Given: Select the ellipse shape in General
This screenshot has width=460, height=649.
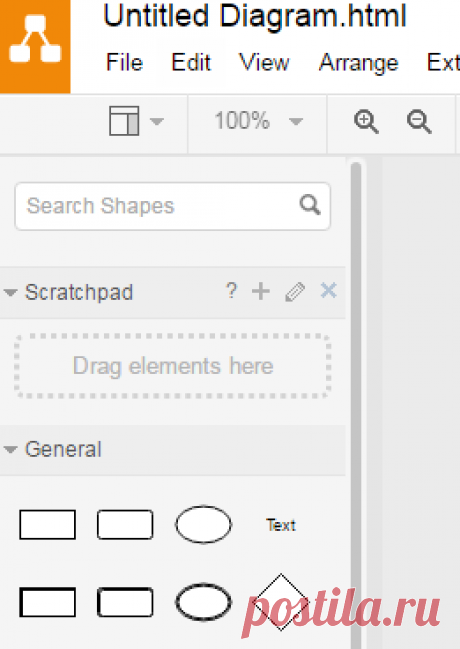Looking at the screenshot, I should (x=203, y=524).
